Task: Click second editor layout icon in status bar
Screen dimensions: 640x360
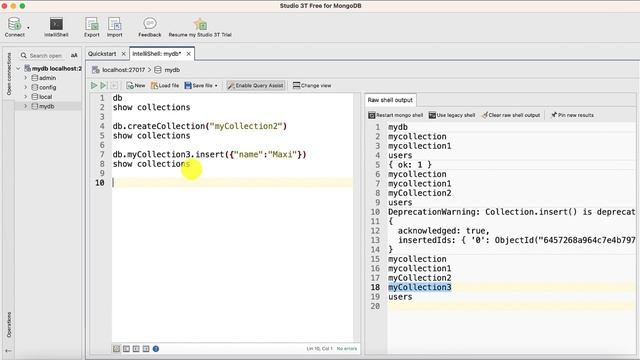Action: tap(126, 349)
